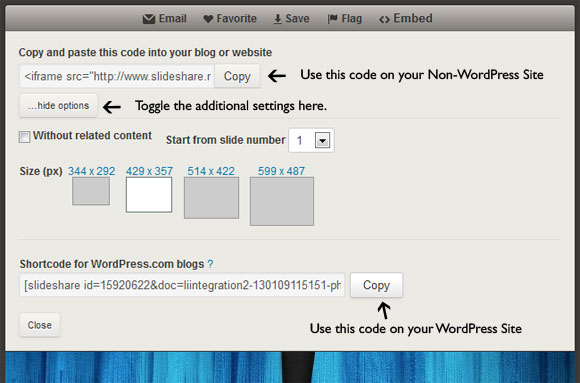Select the iframe embed code field

[117, 76]
